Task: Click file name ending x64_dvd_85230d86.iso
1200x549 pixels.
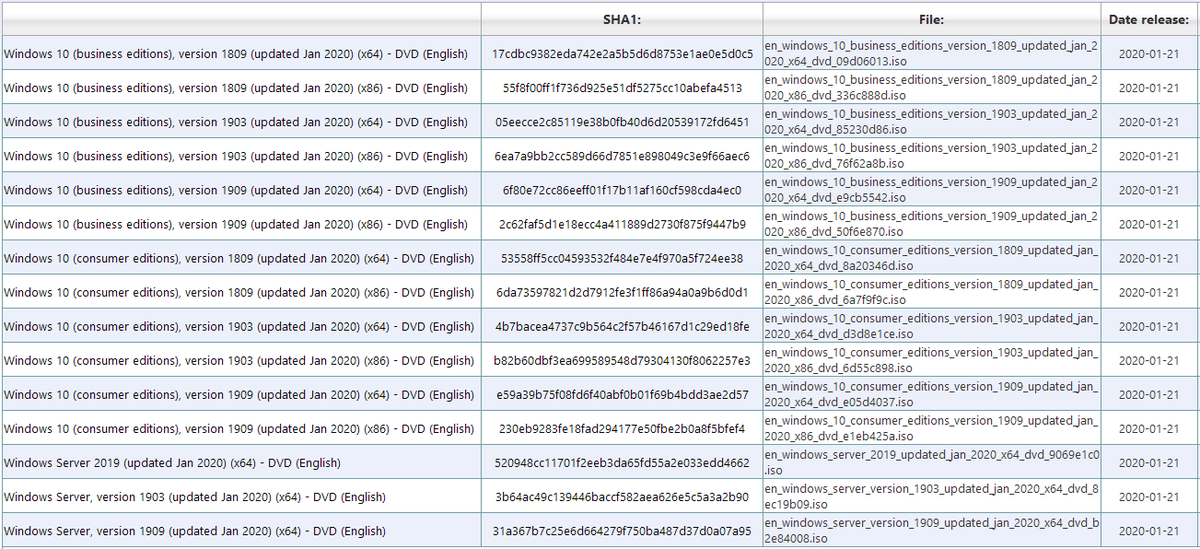Action: [x=930, y=121]
